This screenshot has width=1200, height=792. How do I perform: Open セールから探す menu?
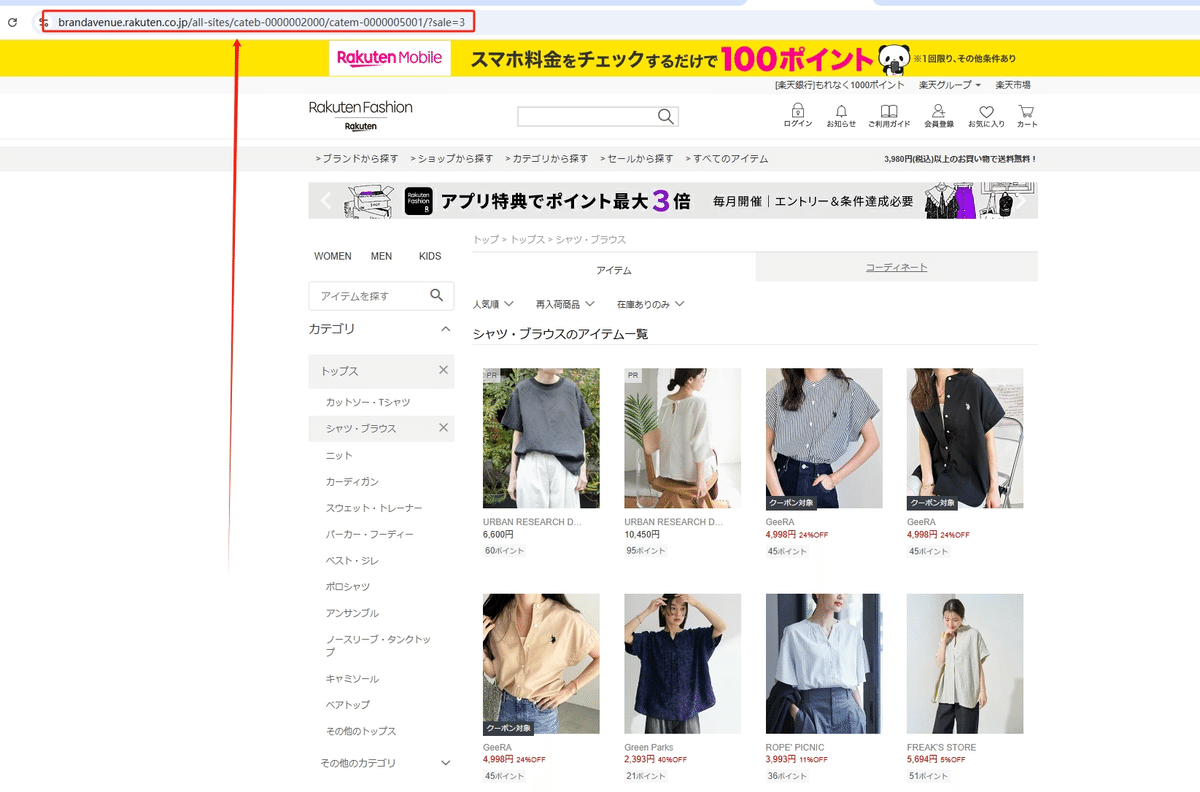638,159
